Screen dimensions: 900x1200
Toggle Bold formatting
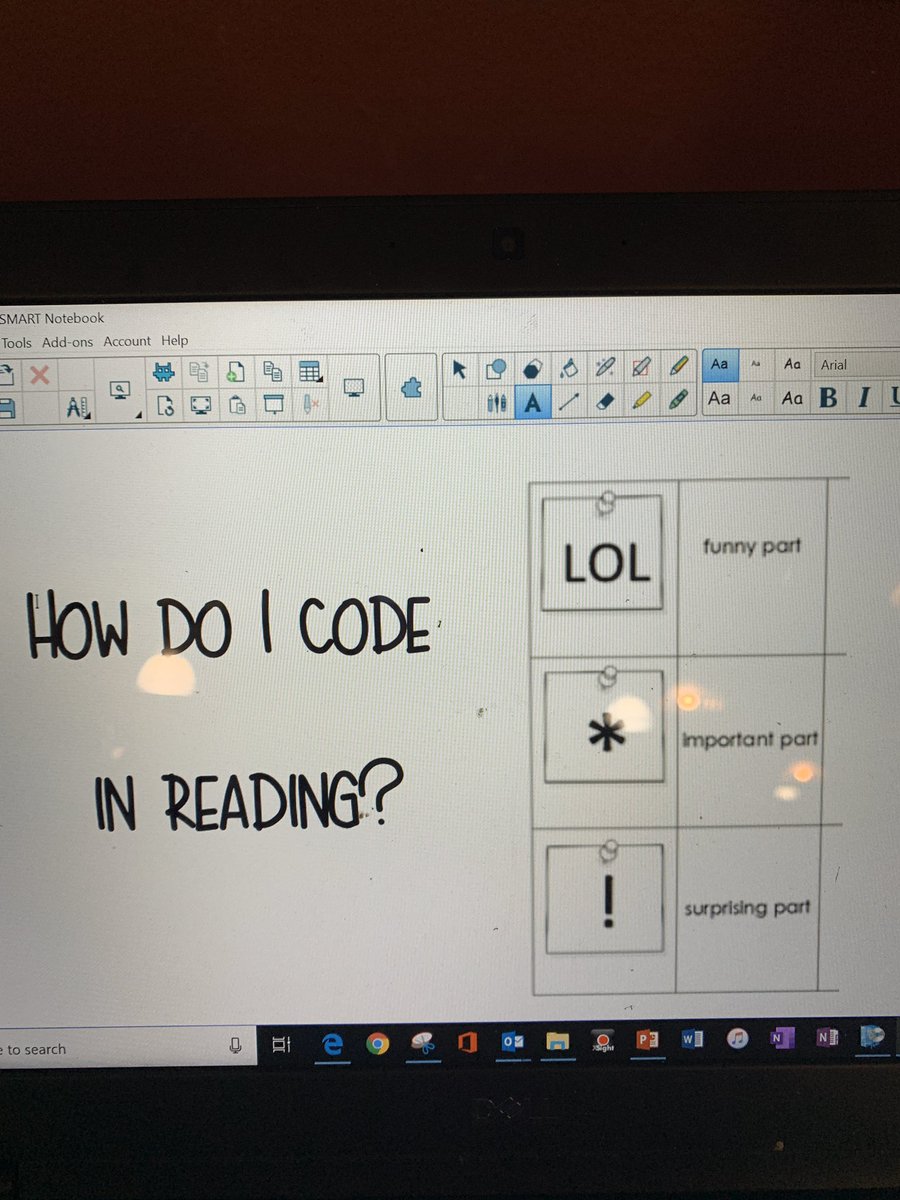pos(828,397)
